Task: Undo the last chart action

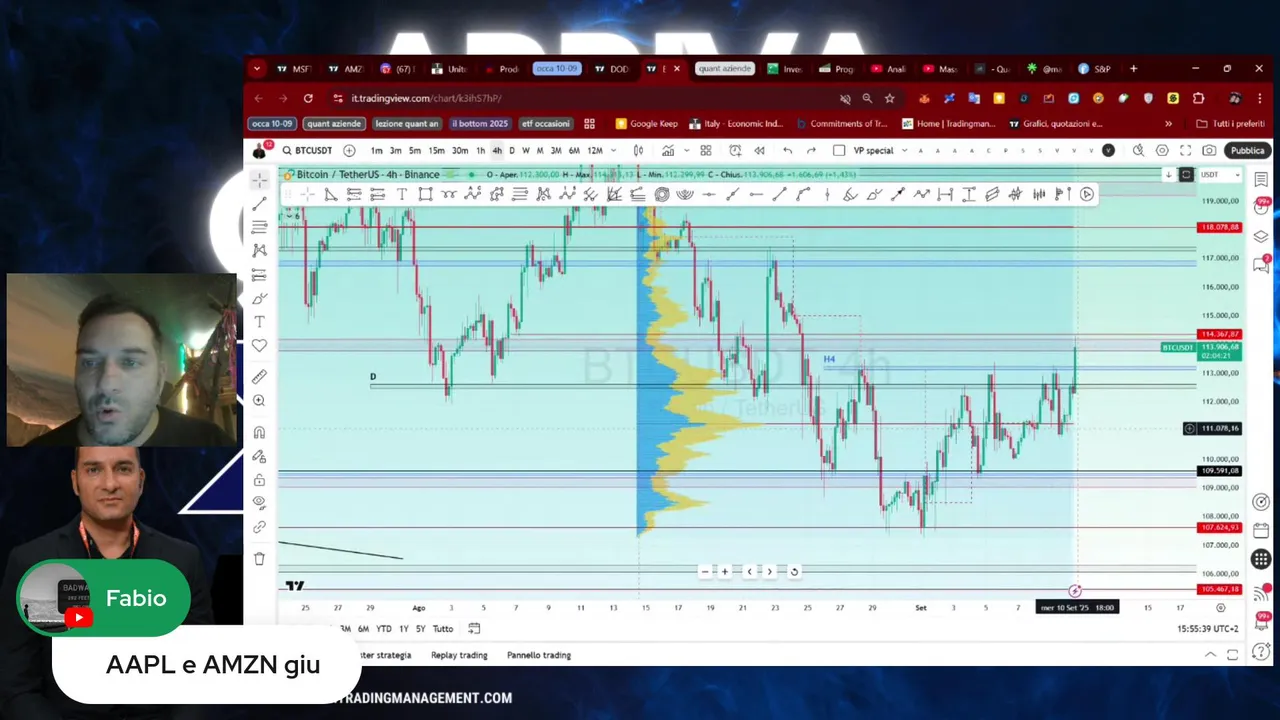Action: 788,150
